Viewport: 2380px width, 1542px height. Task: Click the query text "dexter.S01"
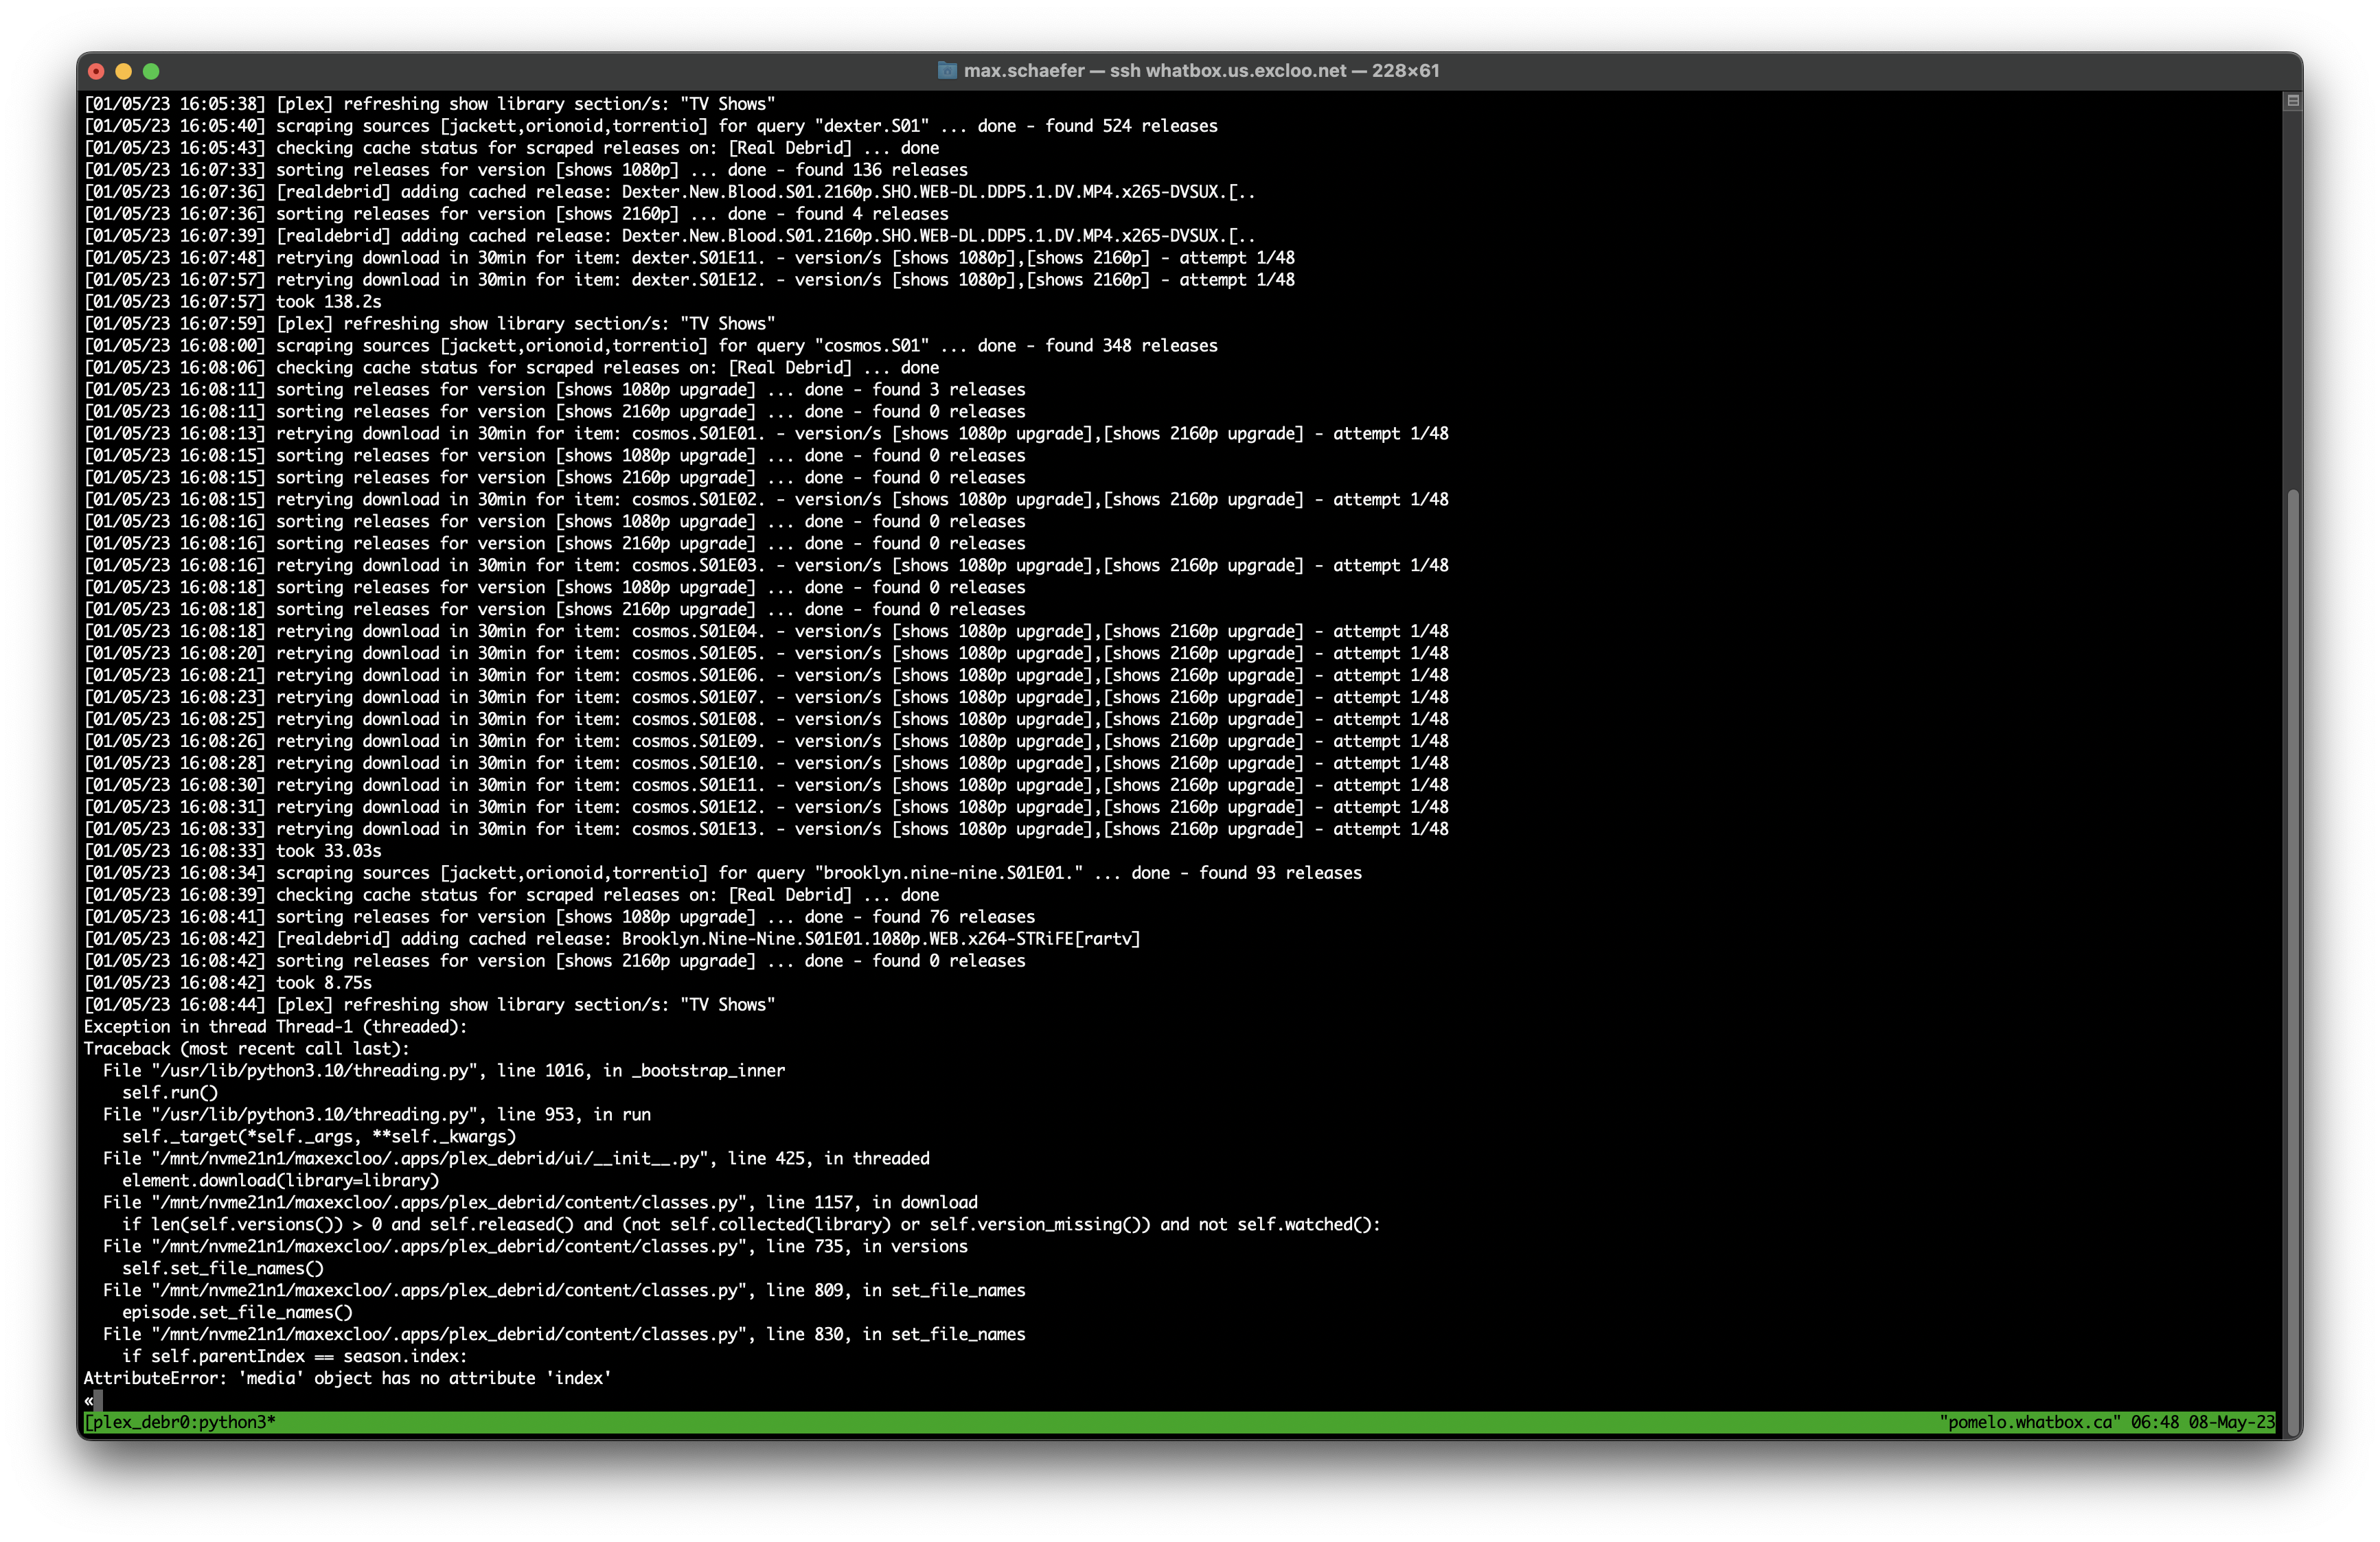pyautogui.click(x=871, y=125)
